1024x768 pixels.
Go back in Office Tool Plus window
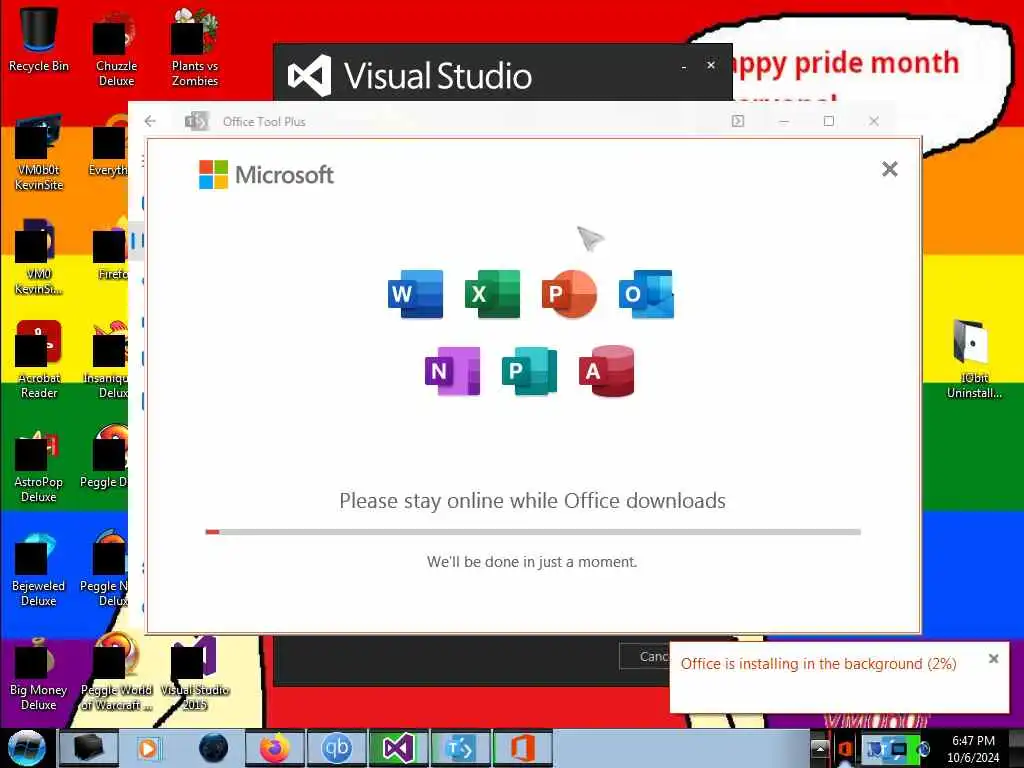coord(150,121)
